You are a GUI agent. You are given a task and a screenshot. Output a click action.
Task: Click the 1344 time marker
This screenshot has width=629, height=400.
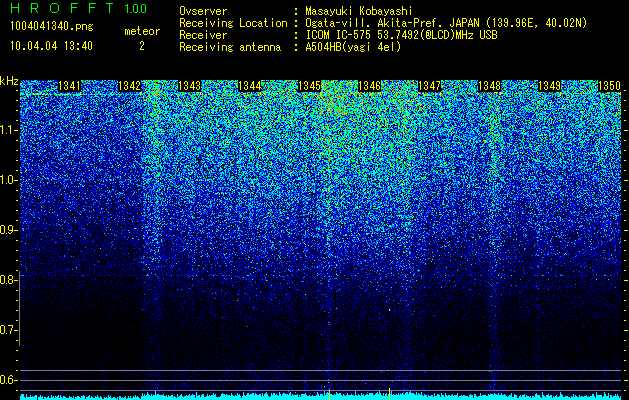coord(250,86)
